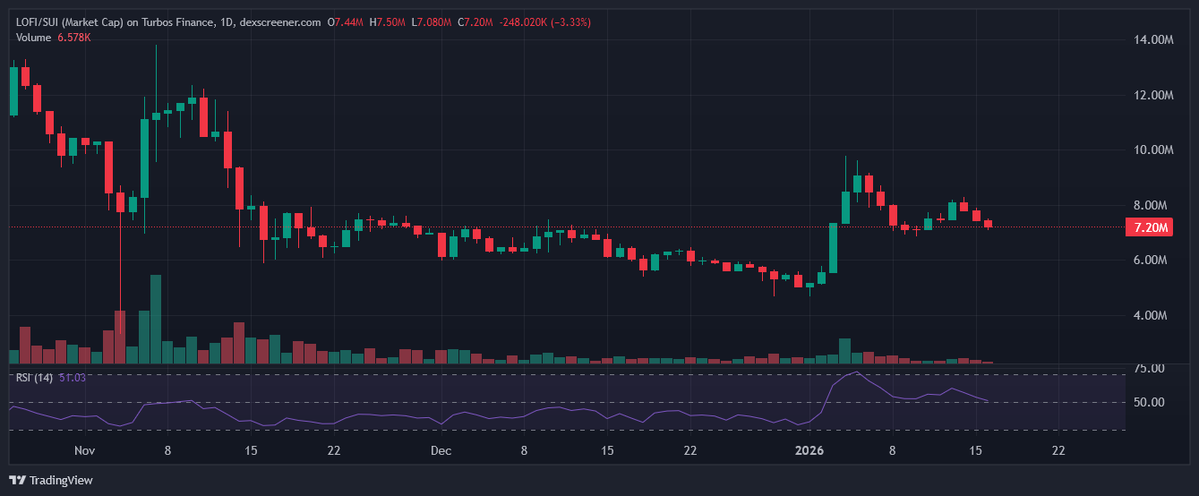Image resolution: width=1199 pixels, height=496 pixels.
Task: Click the 14.00M price axis label
Action: tap(1151, 40)
